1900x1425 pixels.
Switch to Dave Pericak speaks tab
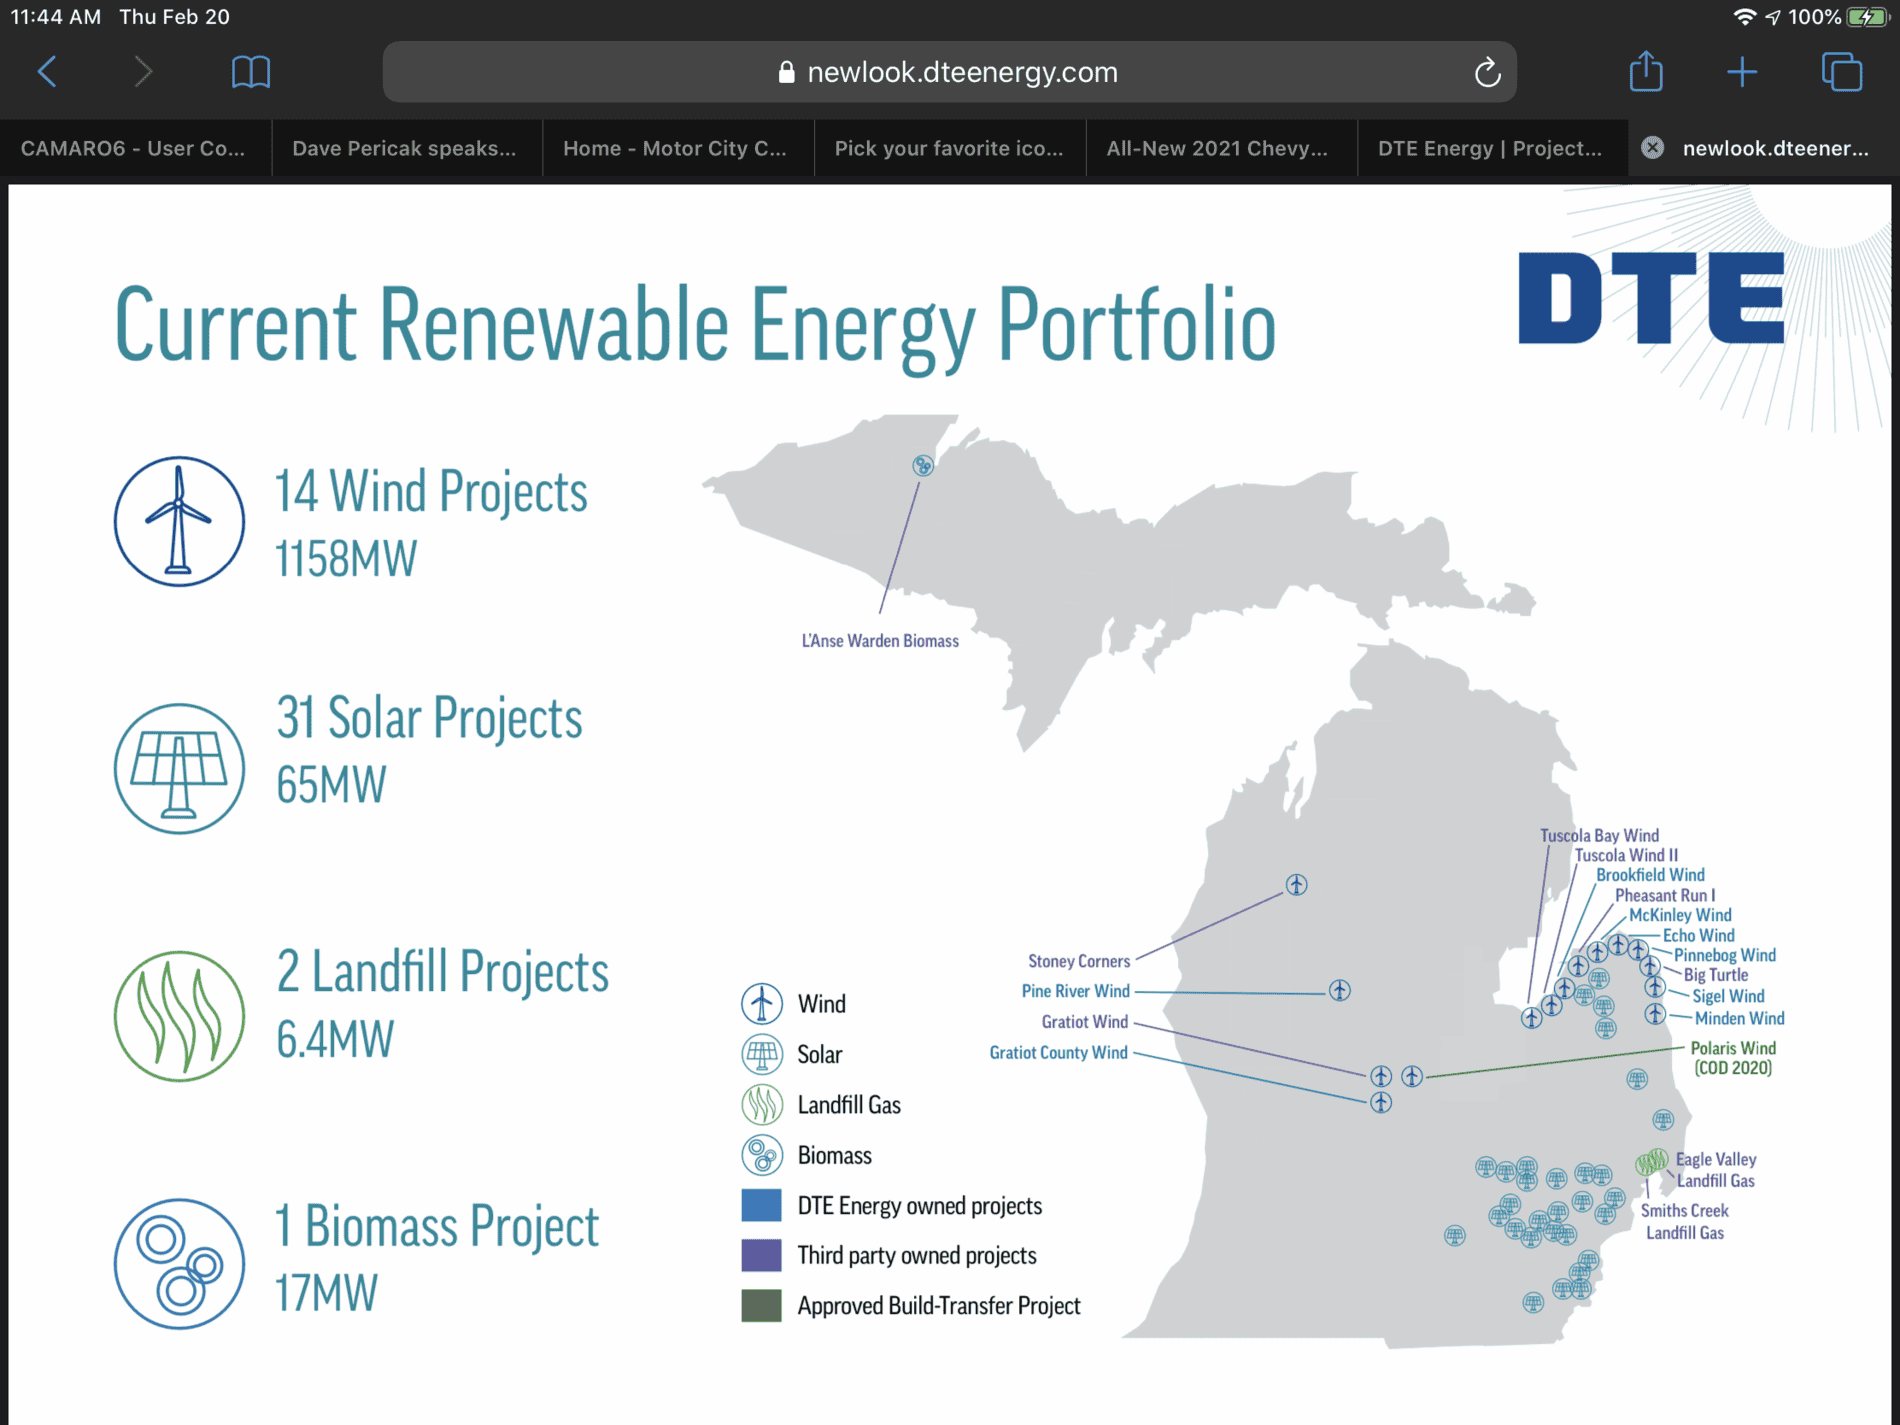tap(406, 148)
